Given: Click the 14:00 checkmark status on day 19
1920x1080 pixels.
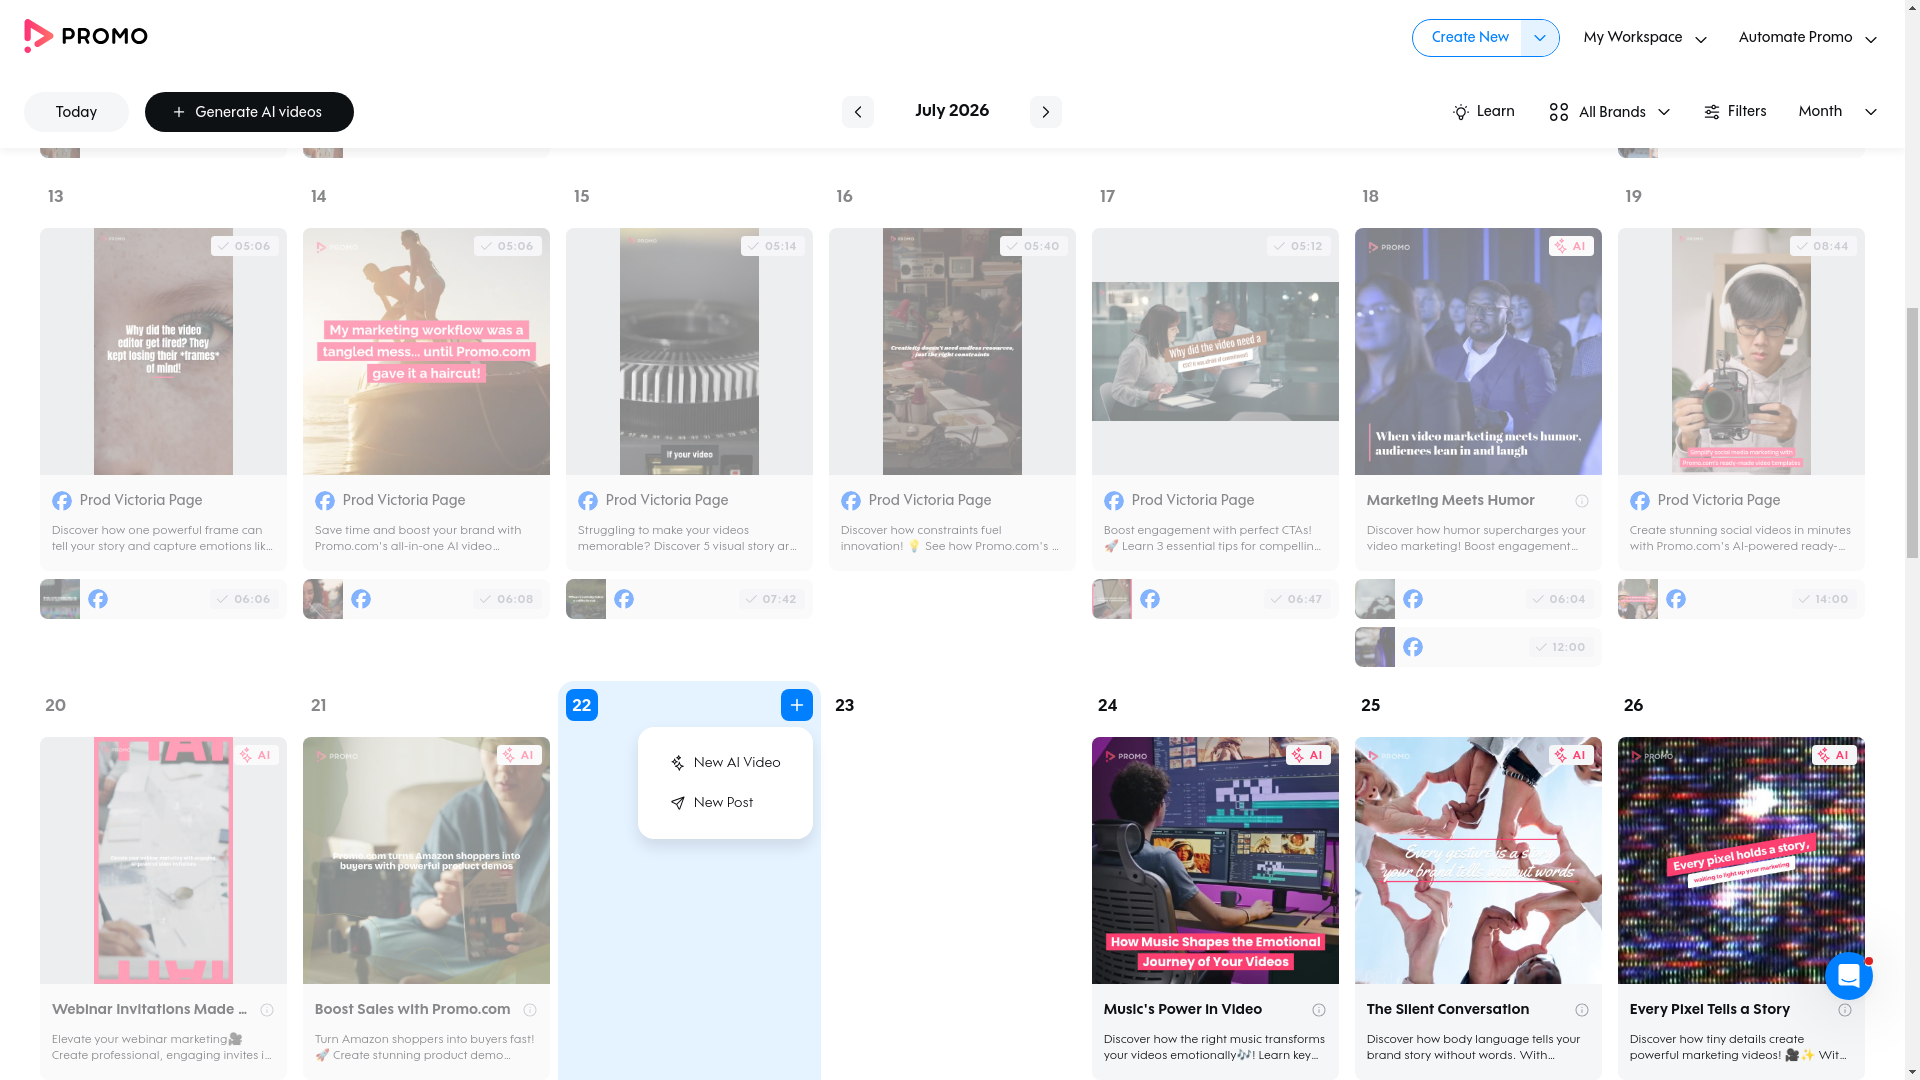Looking at the screenshot, I should click(x=1823, y=599).
